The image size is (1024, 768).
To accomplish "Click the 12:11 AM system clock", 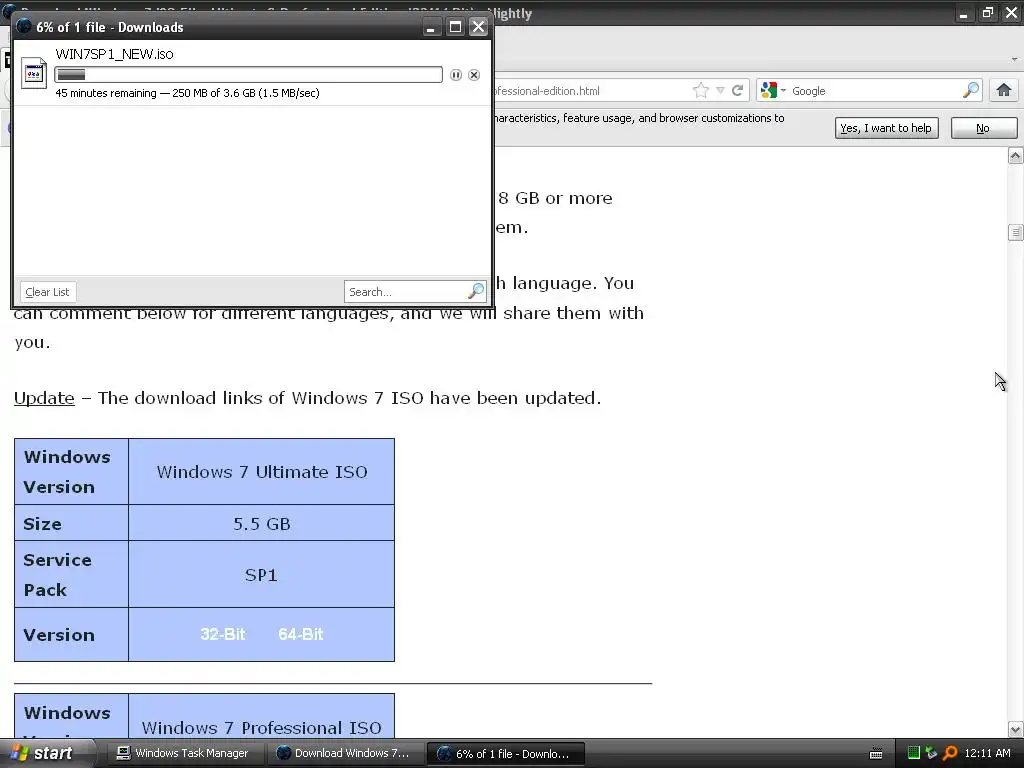I will (987, 753).
